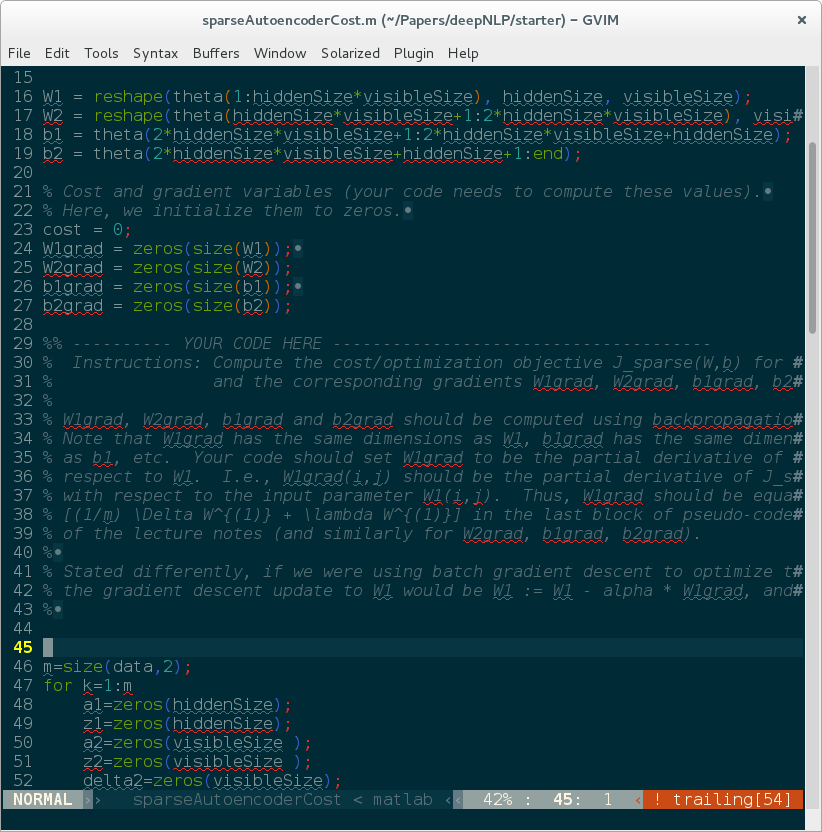Open the Plugin menu
The image size is (822, 832).
413,53
